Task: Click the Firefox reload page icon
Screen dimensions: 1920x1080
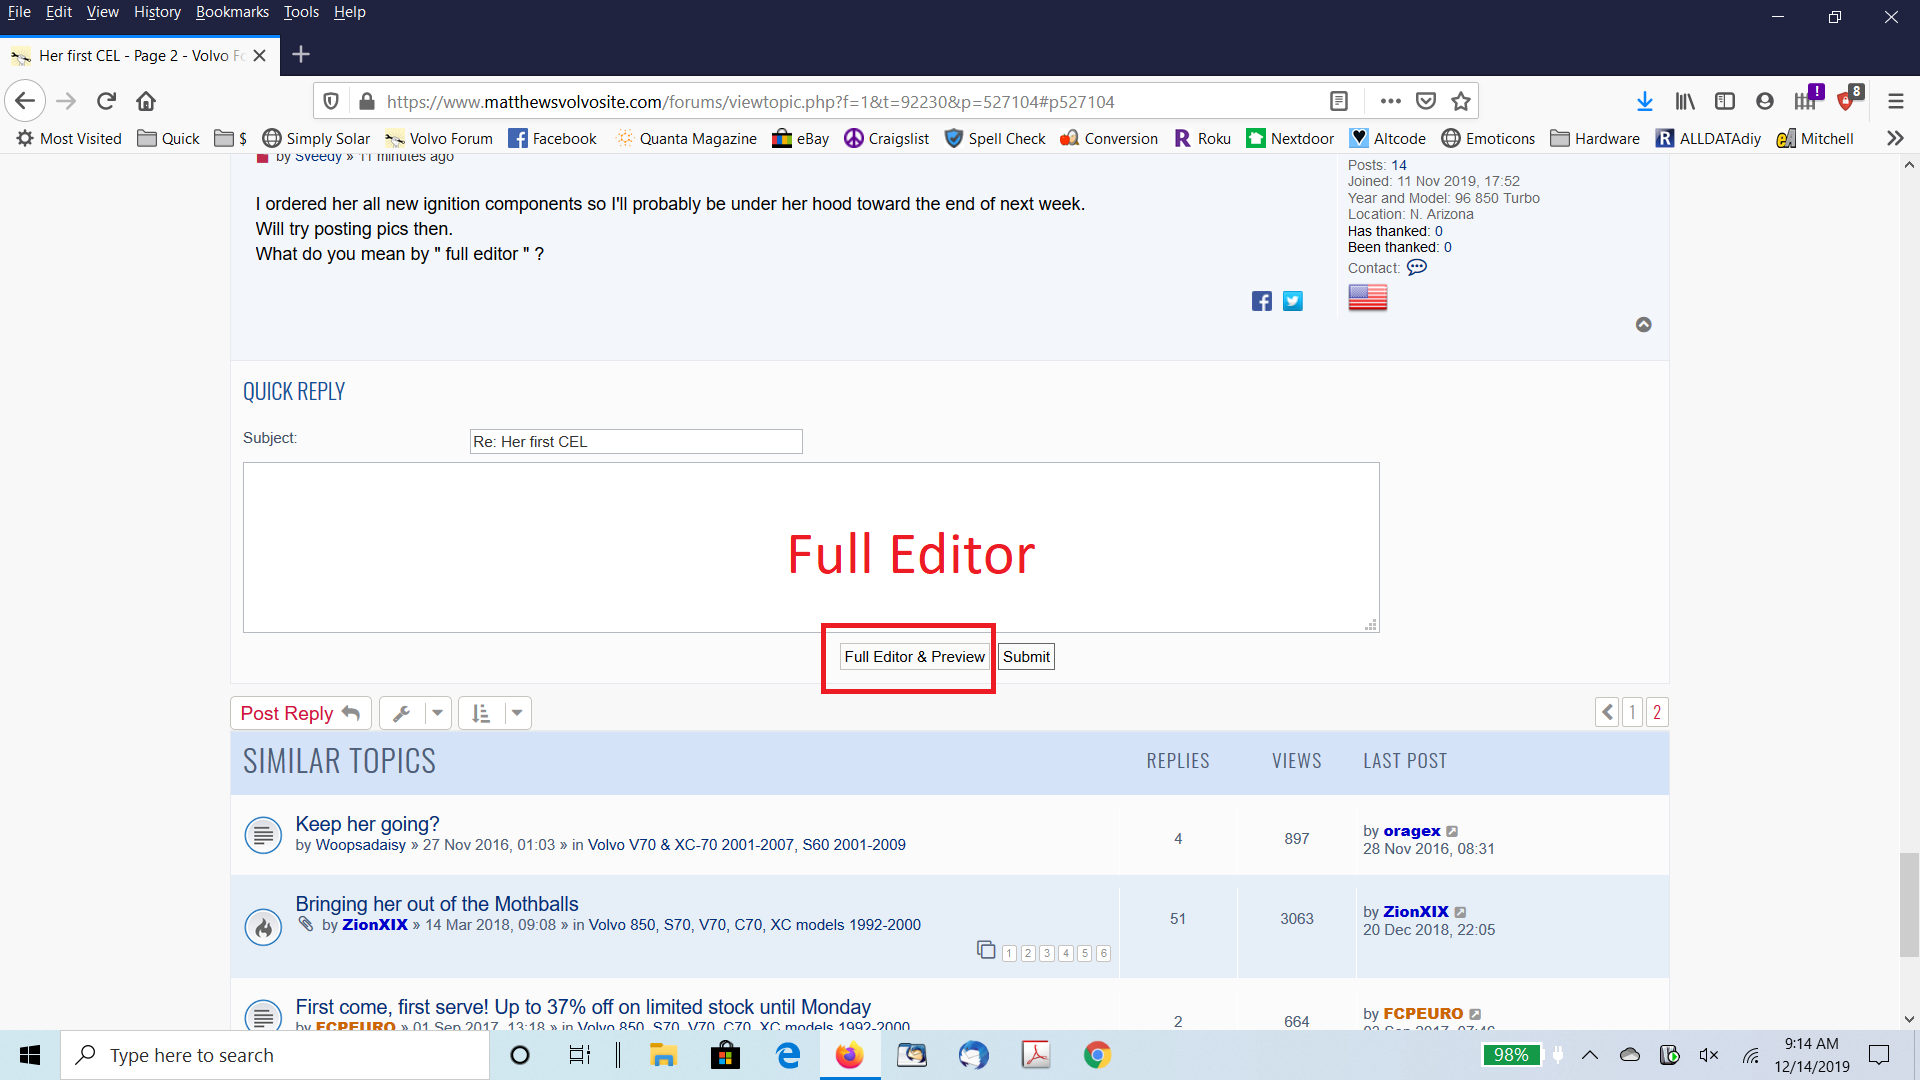Action: 107,101
